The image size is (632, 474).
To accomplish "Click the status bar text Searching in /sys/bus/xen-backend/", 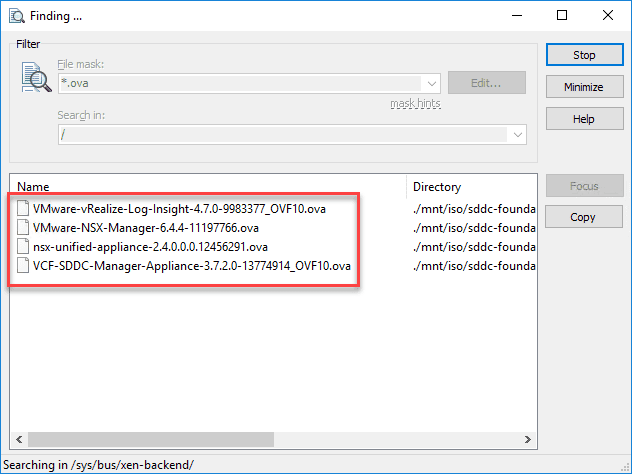I will click(x=98, y=465).
